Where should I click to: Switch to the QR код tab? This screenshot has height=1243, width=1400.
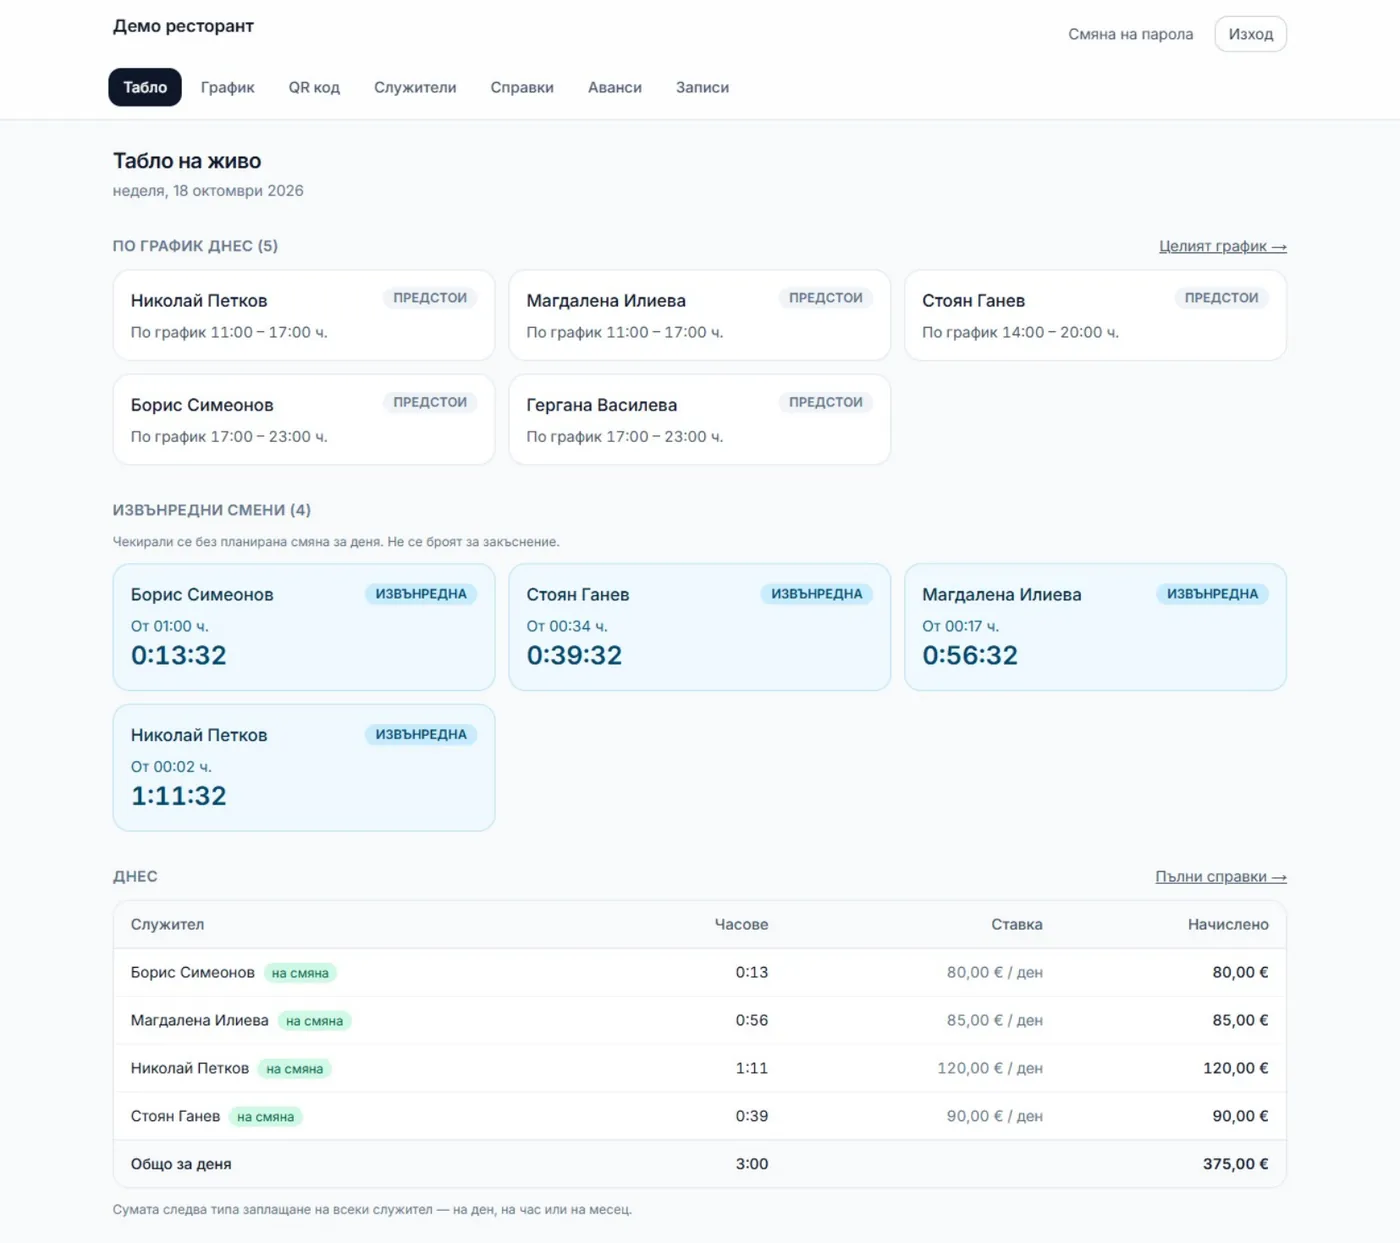click(314, 87)
